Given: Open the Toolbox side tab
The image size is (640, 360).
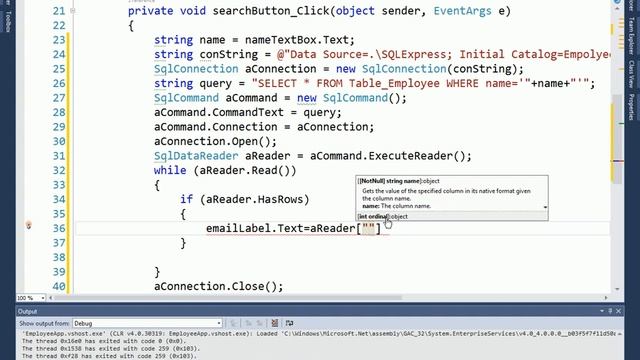Looking at the screenshot, I should point(8,21).
